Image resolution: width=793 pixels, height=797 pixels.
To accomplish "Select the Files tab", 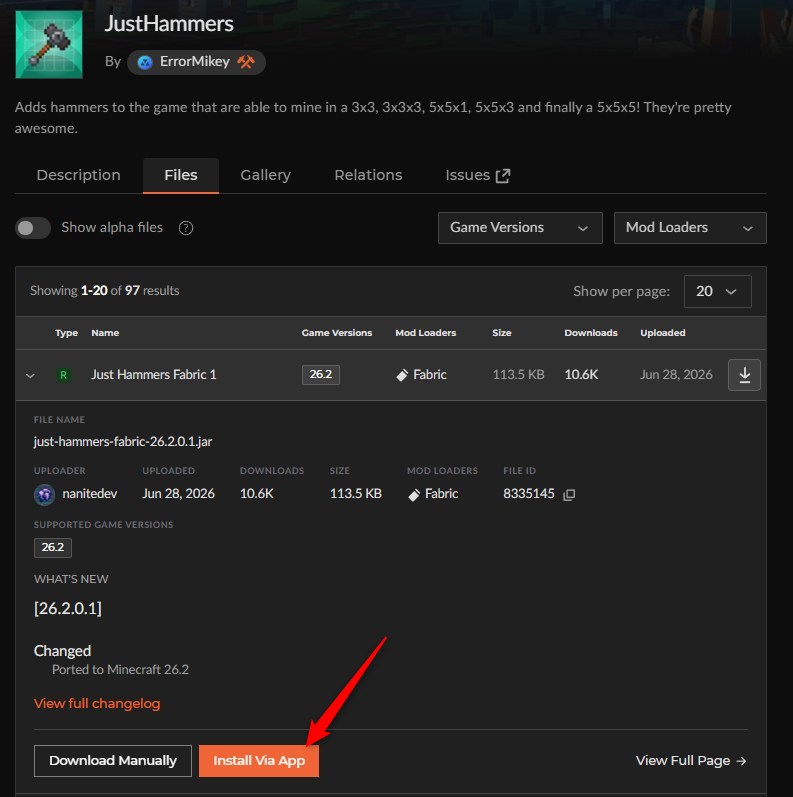I will pos(181,175).
